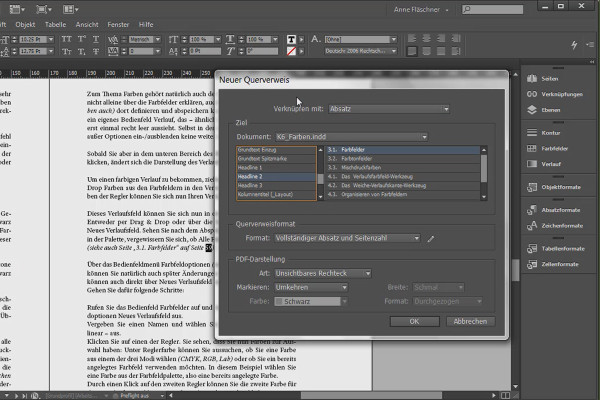Open the screen mode icon dropdown
Viewport: 600px width, 400px height.
pos(42,9)
